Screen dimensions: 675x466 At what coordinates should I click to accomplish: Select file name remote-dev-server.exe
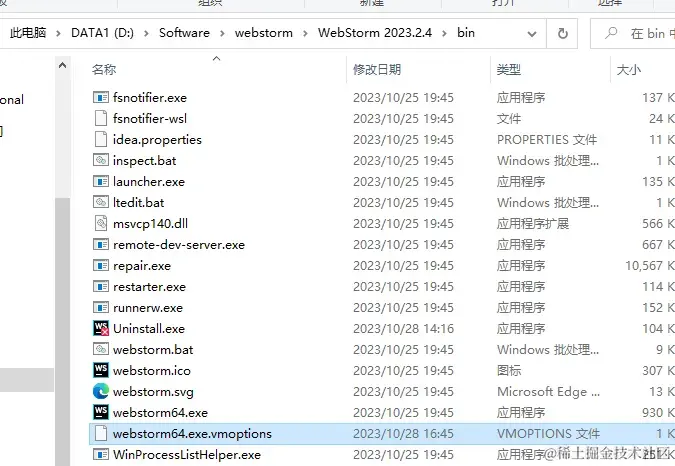point(179,244)
